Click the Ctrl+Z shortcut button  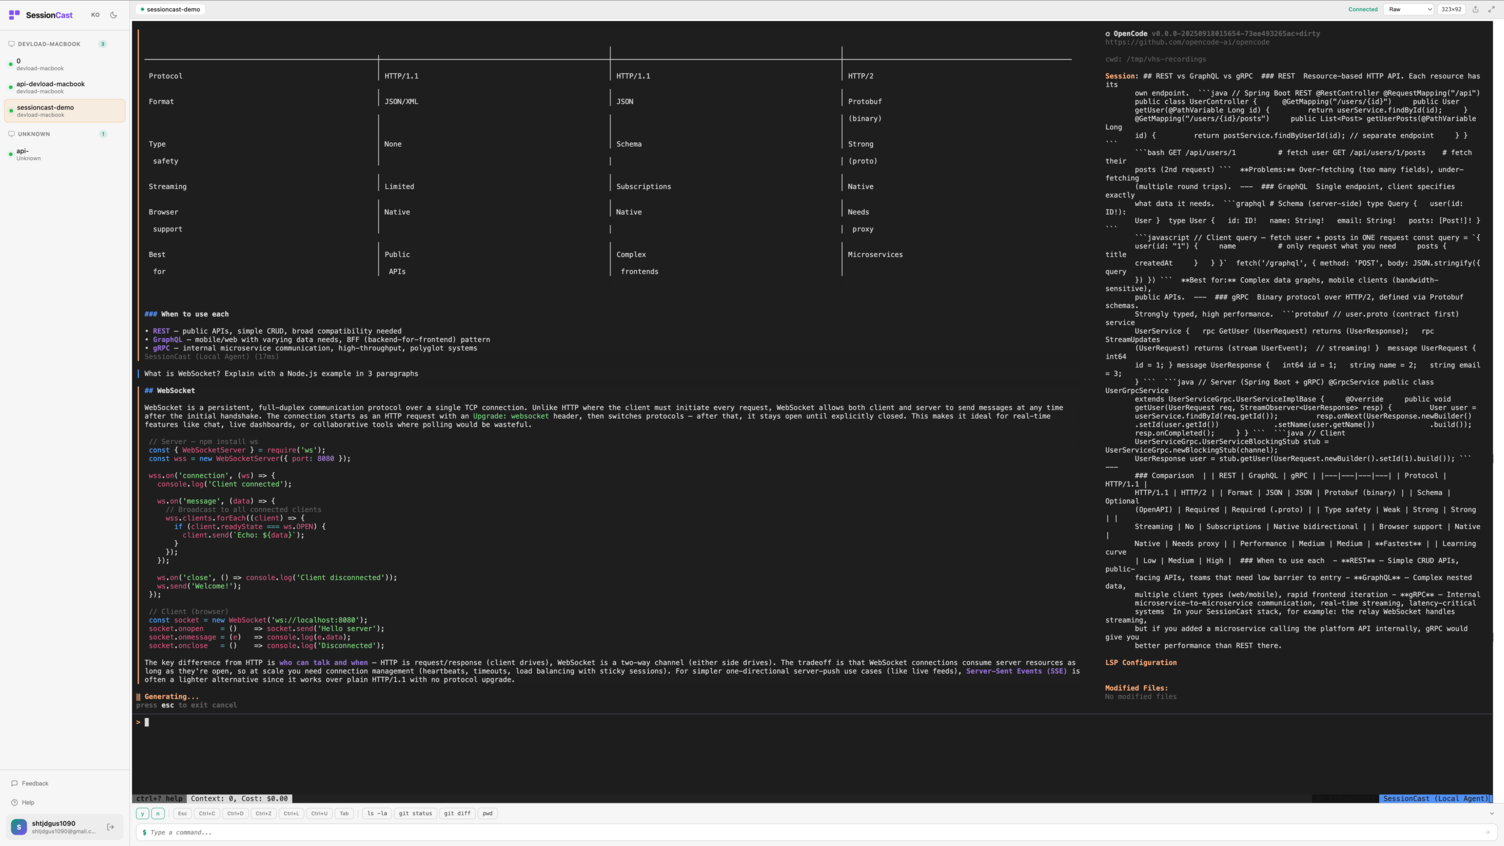[263, 813]
